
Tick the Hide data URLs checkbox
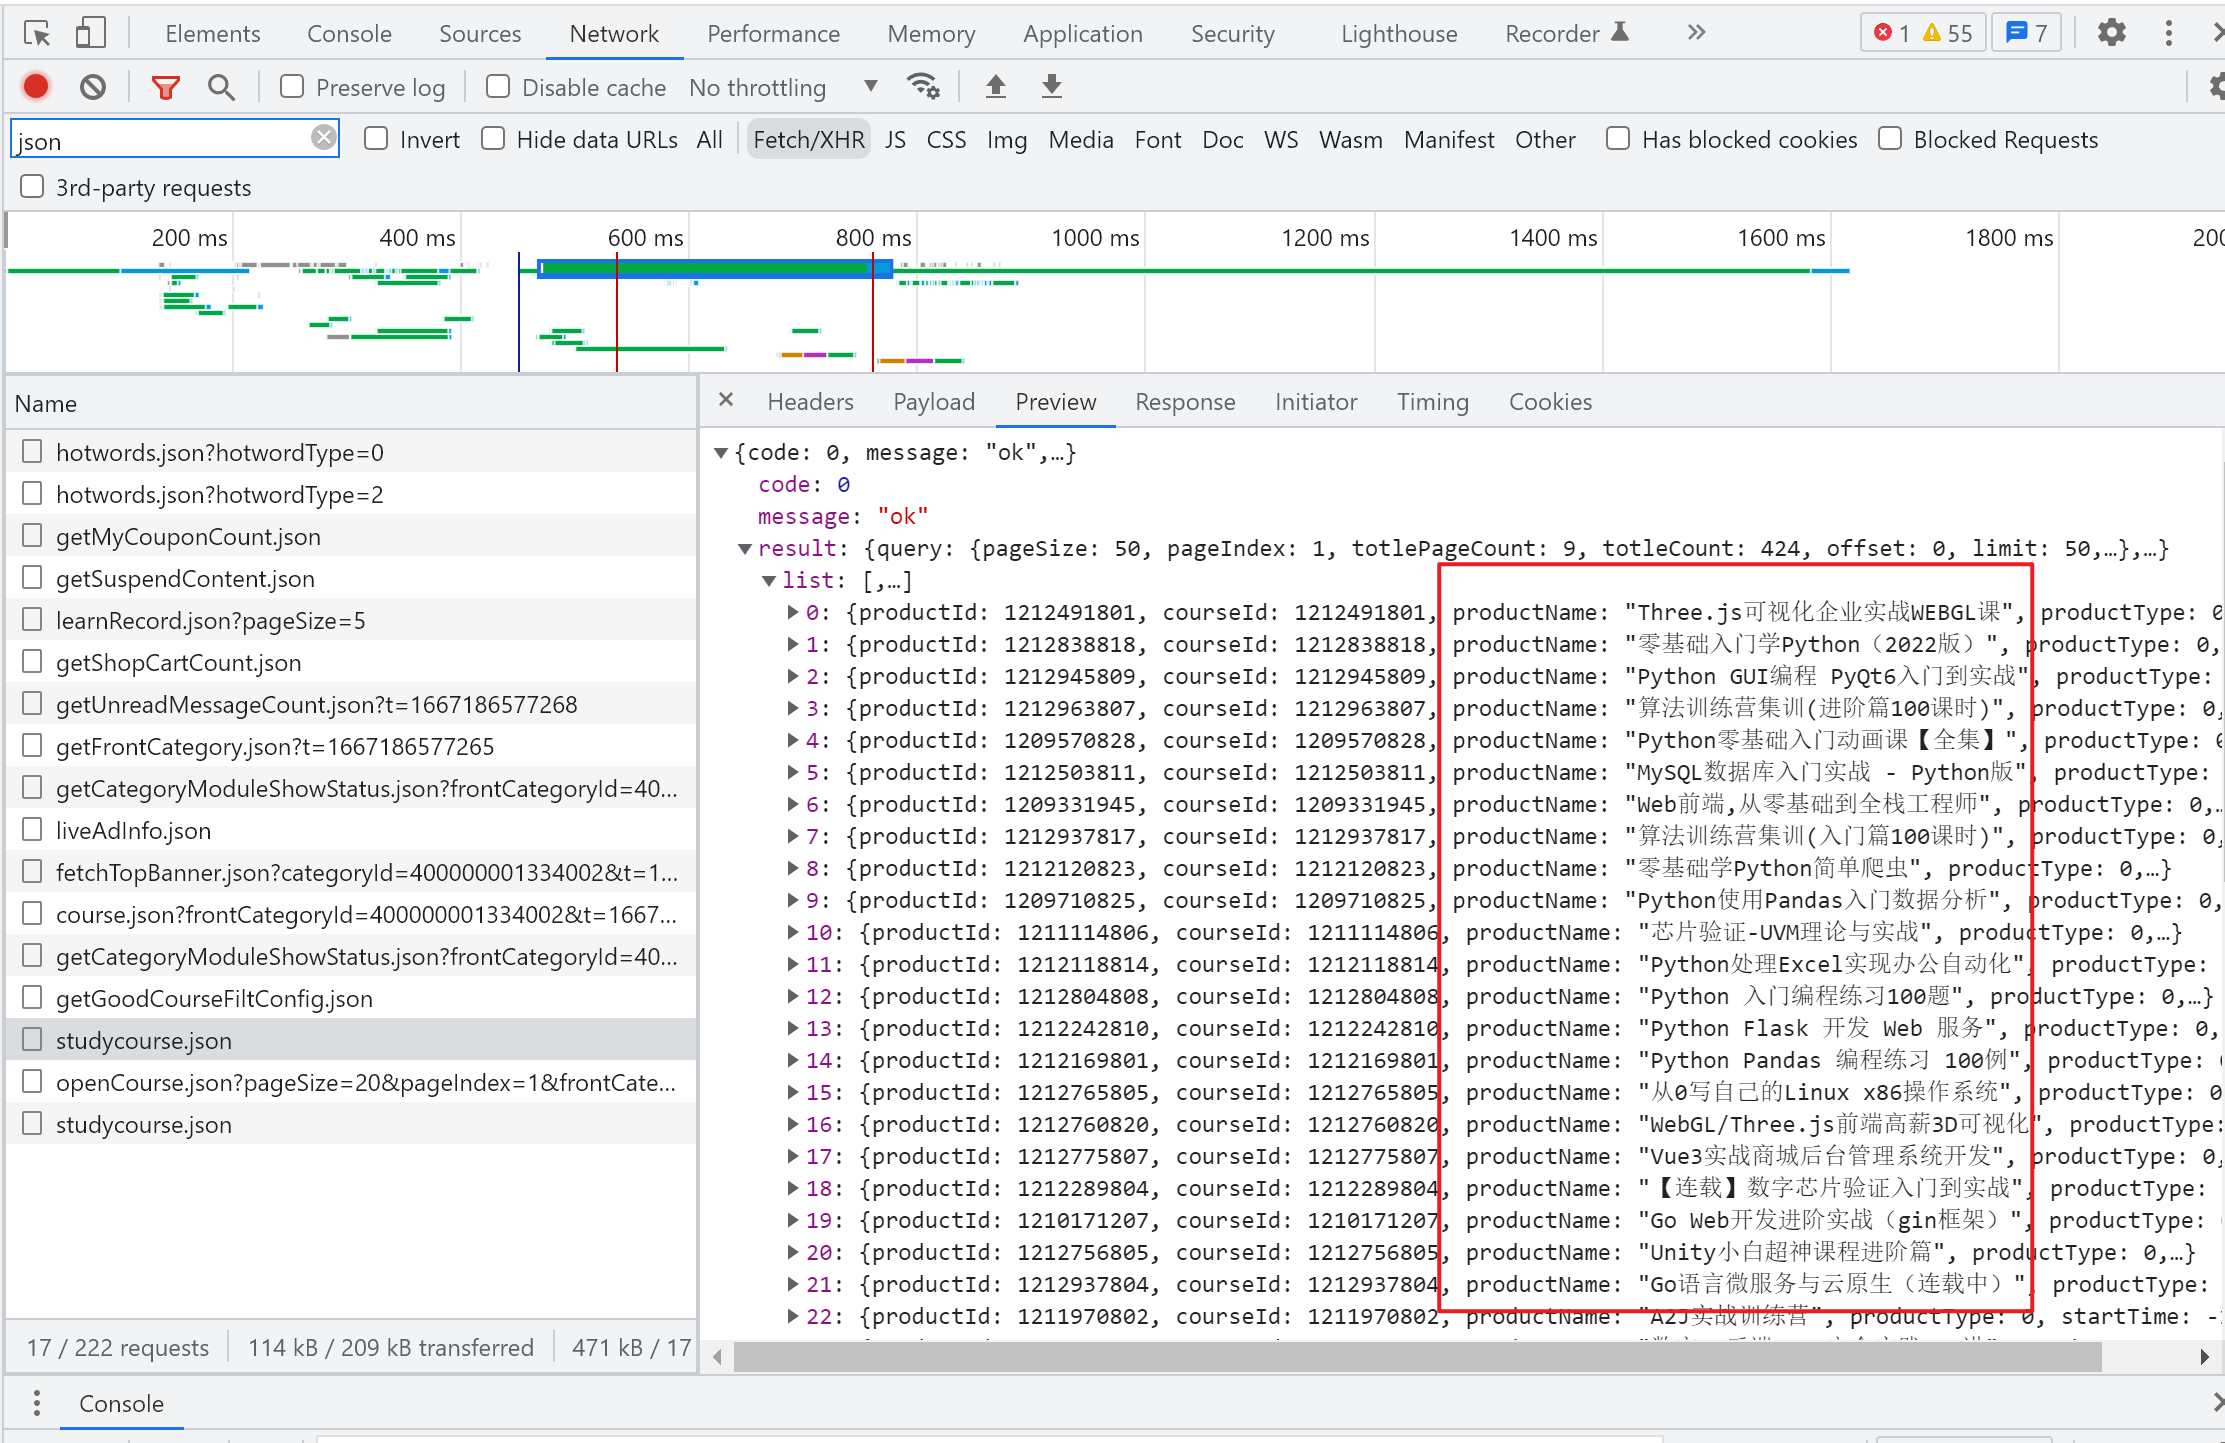pos(493,139)
